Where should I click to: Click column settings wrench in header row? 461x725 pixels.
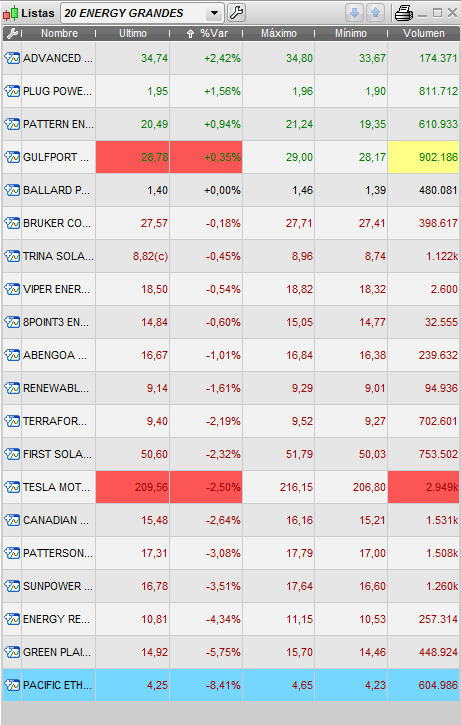pos(12,33)
